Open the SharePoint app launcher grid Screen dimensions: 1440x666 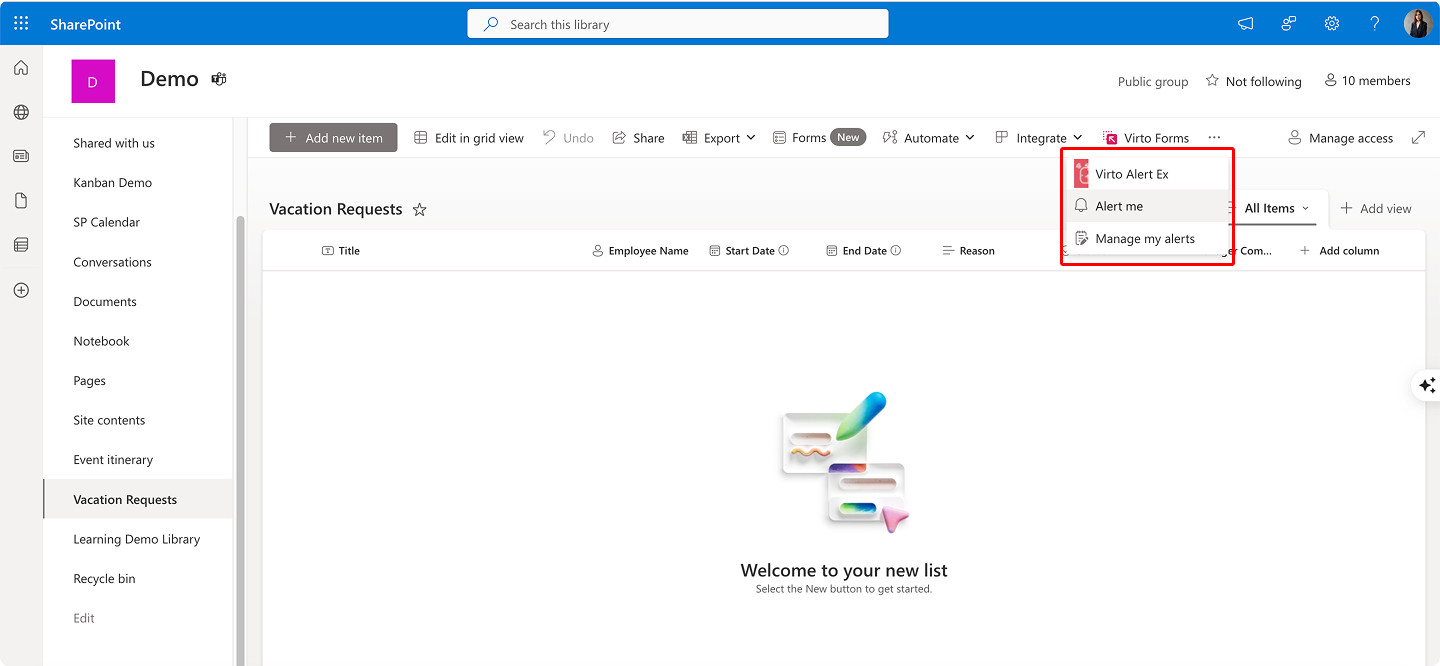coord(20,22)
